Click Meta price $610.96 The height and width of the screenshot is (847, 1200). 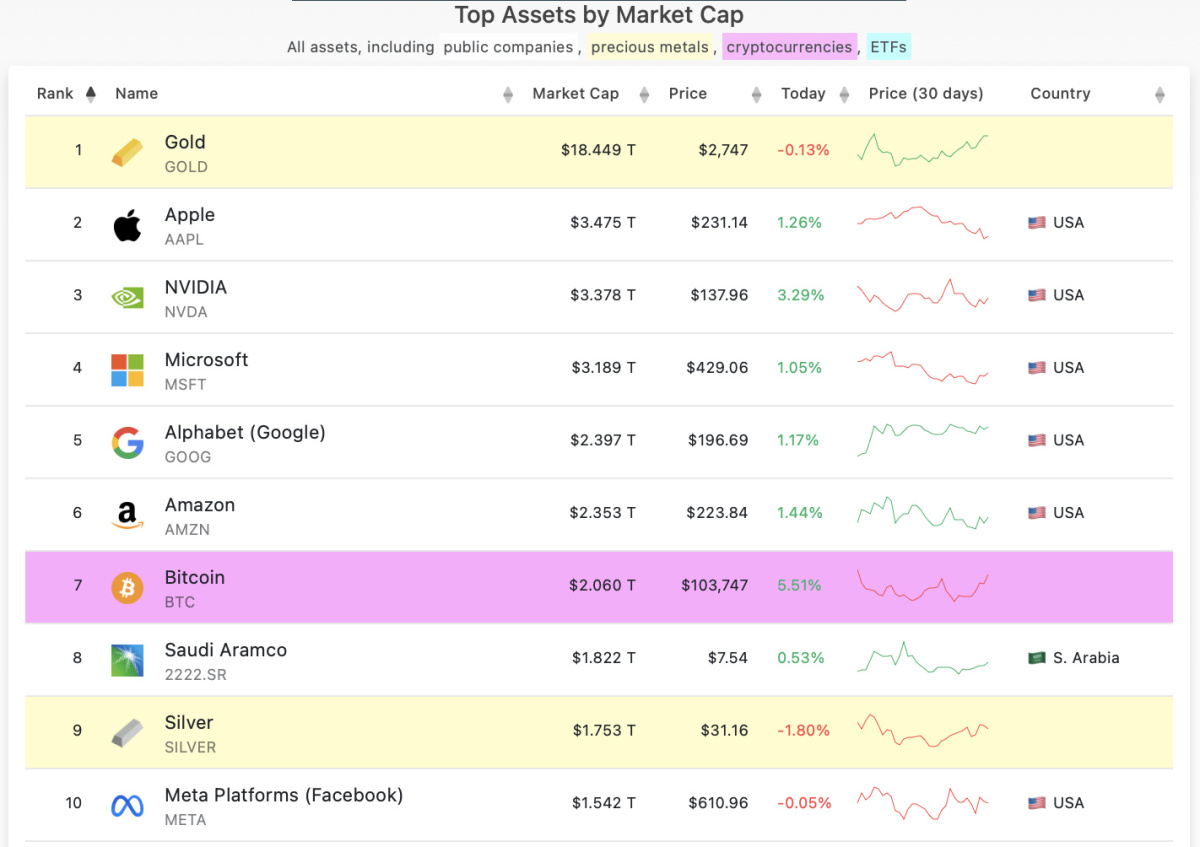coord(718,802)
